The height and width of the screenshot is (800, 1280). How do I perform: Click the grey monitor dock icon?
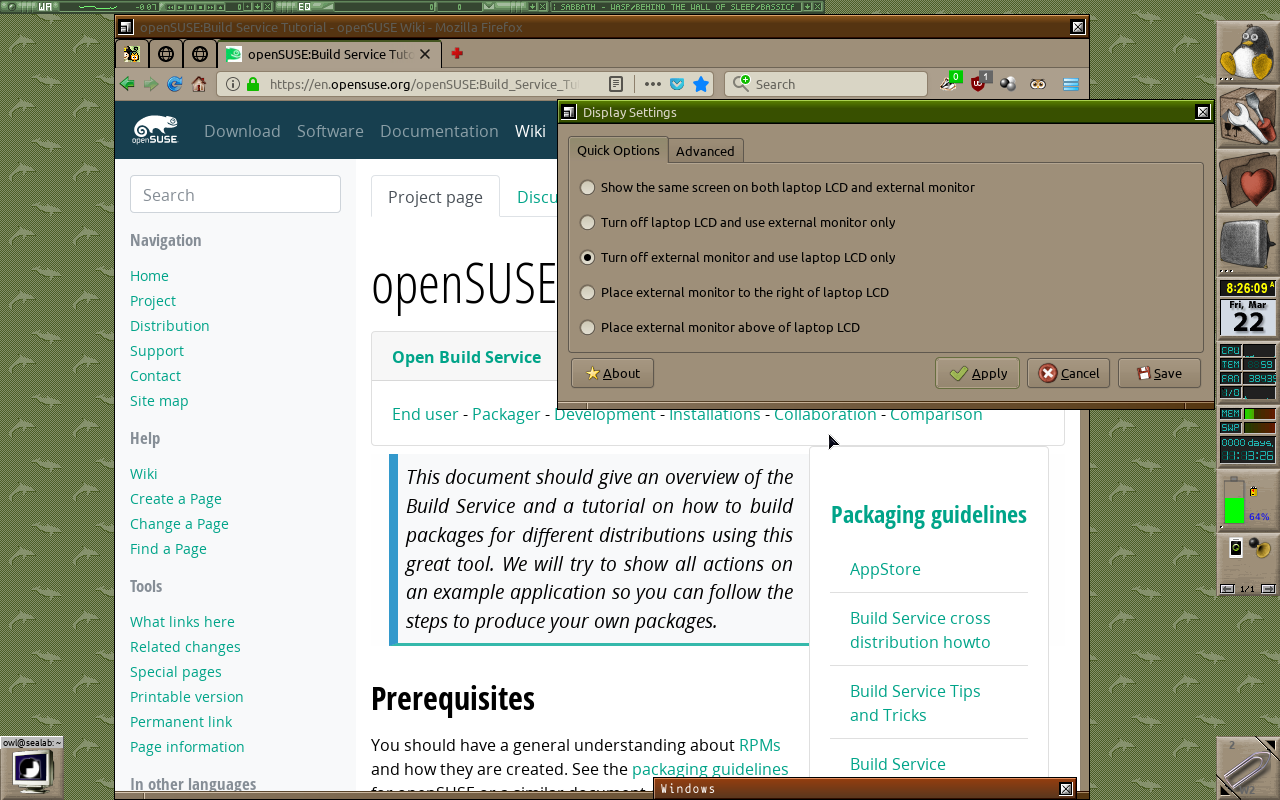click(x=1247, y=244)
